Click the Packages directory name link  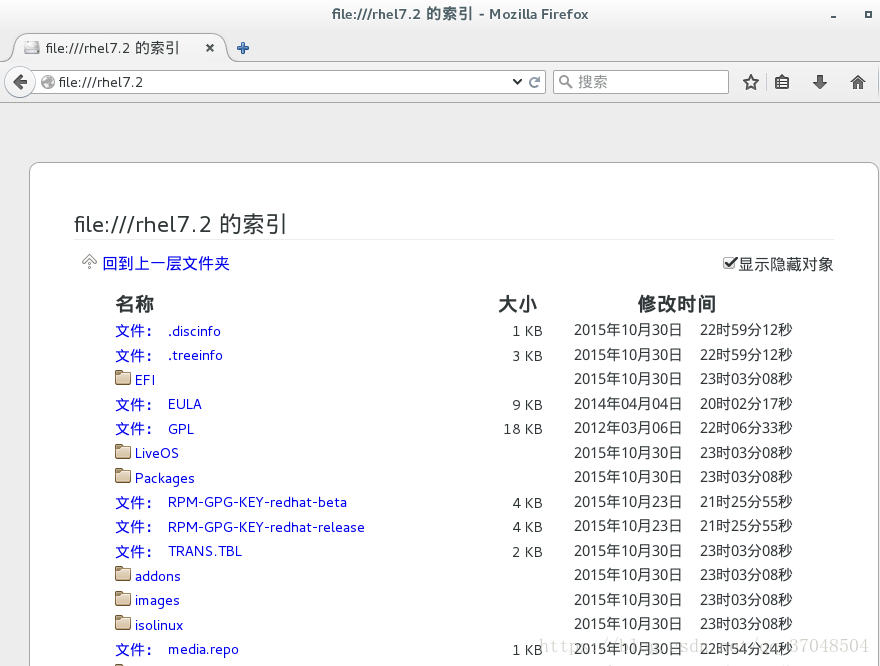(x=164, y=479)
